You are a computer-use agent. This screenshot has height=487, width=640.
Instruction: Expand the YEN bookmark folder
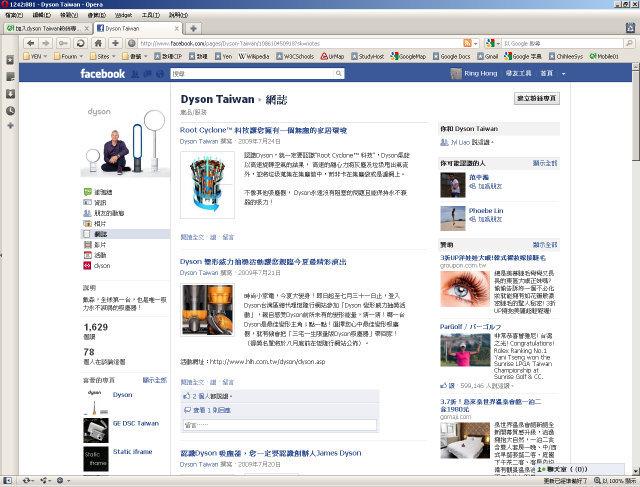[x=35, y=56]
